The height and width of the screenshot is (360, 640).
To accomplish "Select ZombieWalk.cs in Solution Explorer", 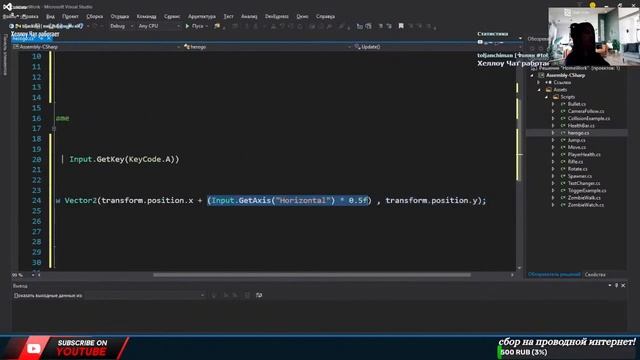I will [584, 198].
